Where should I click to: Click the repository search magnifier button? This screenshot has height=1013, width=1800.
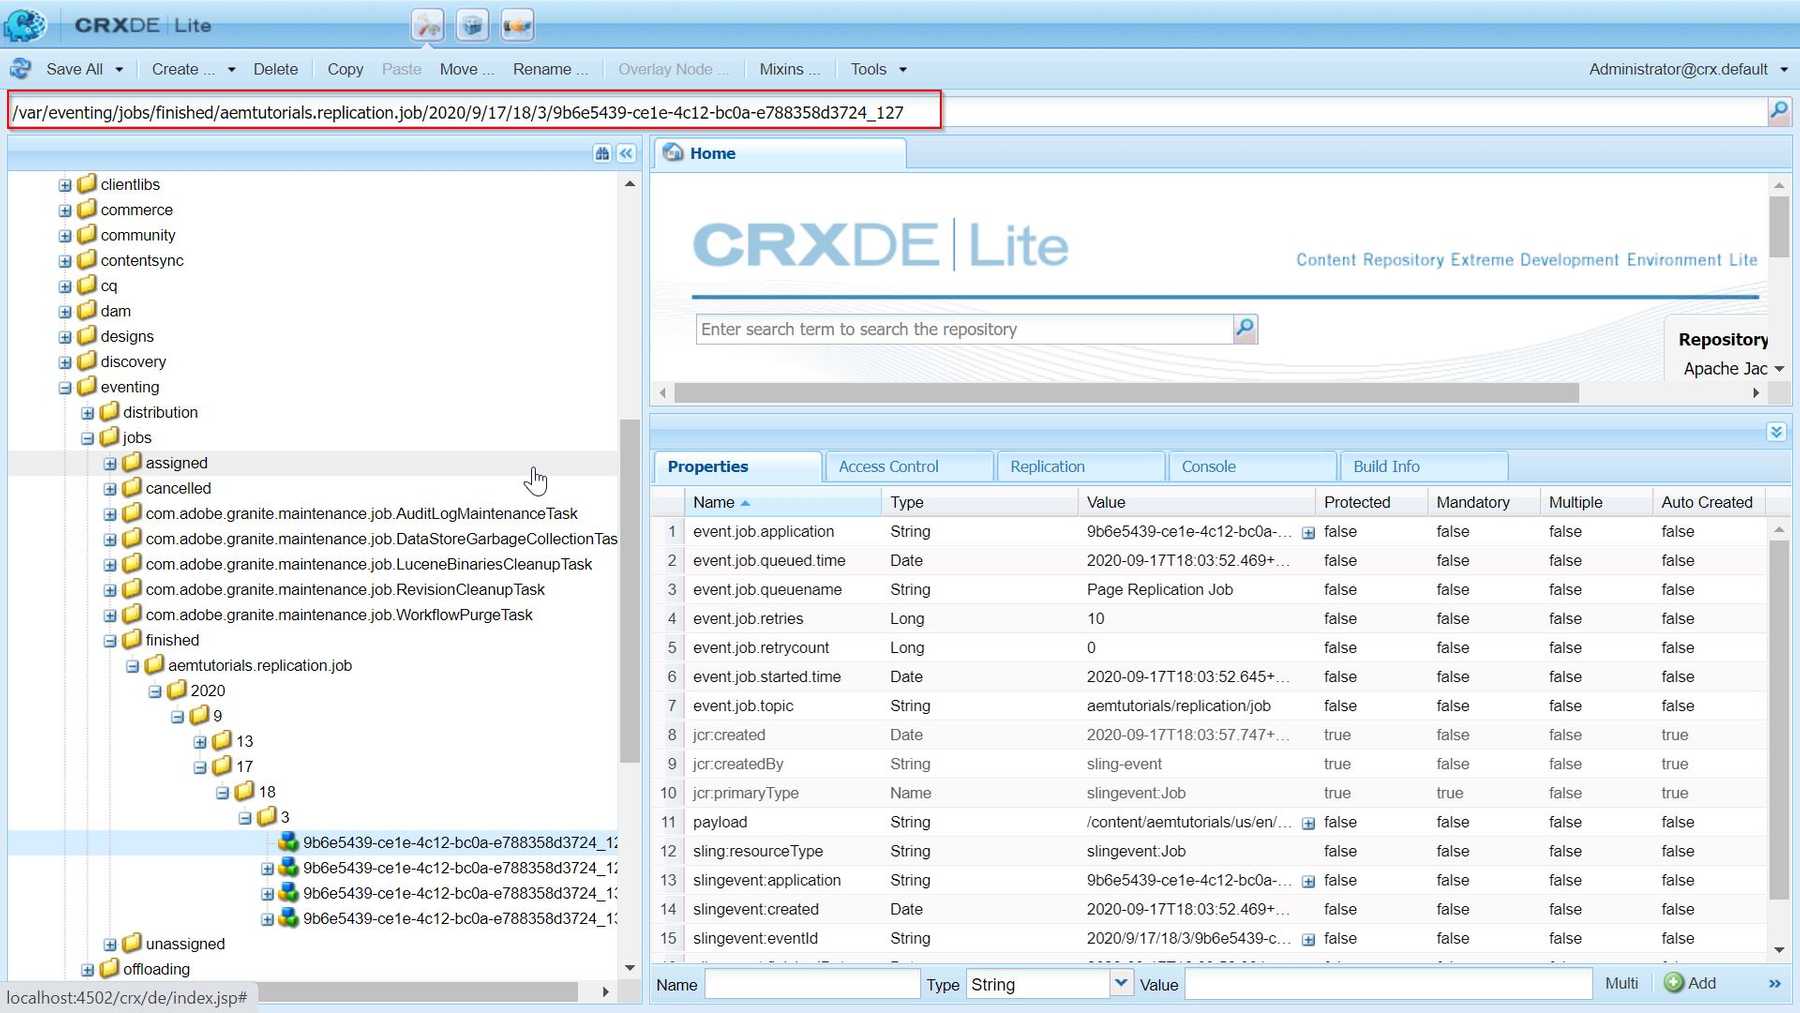[x=1244, y=329]
